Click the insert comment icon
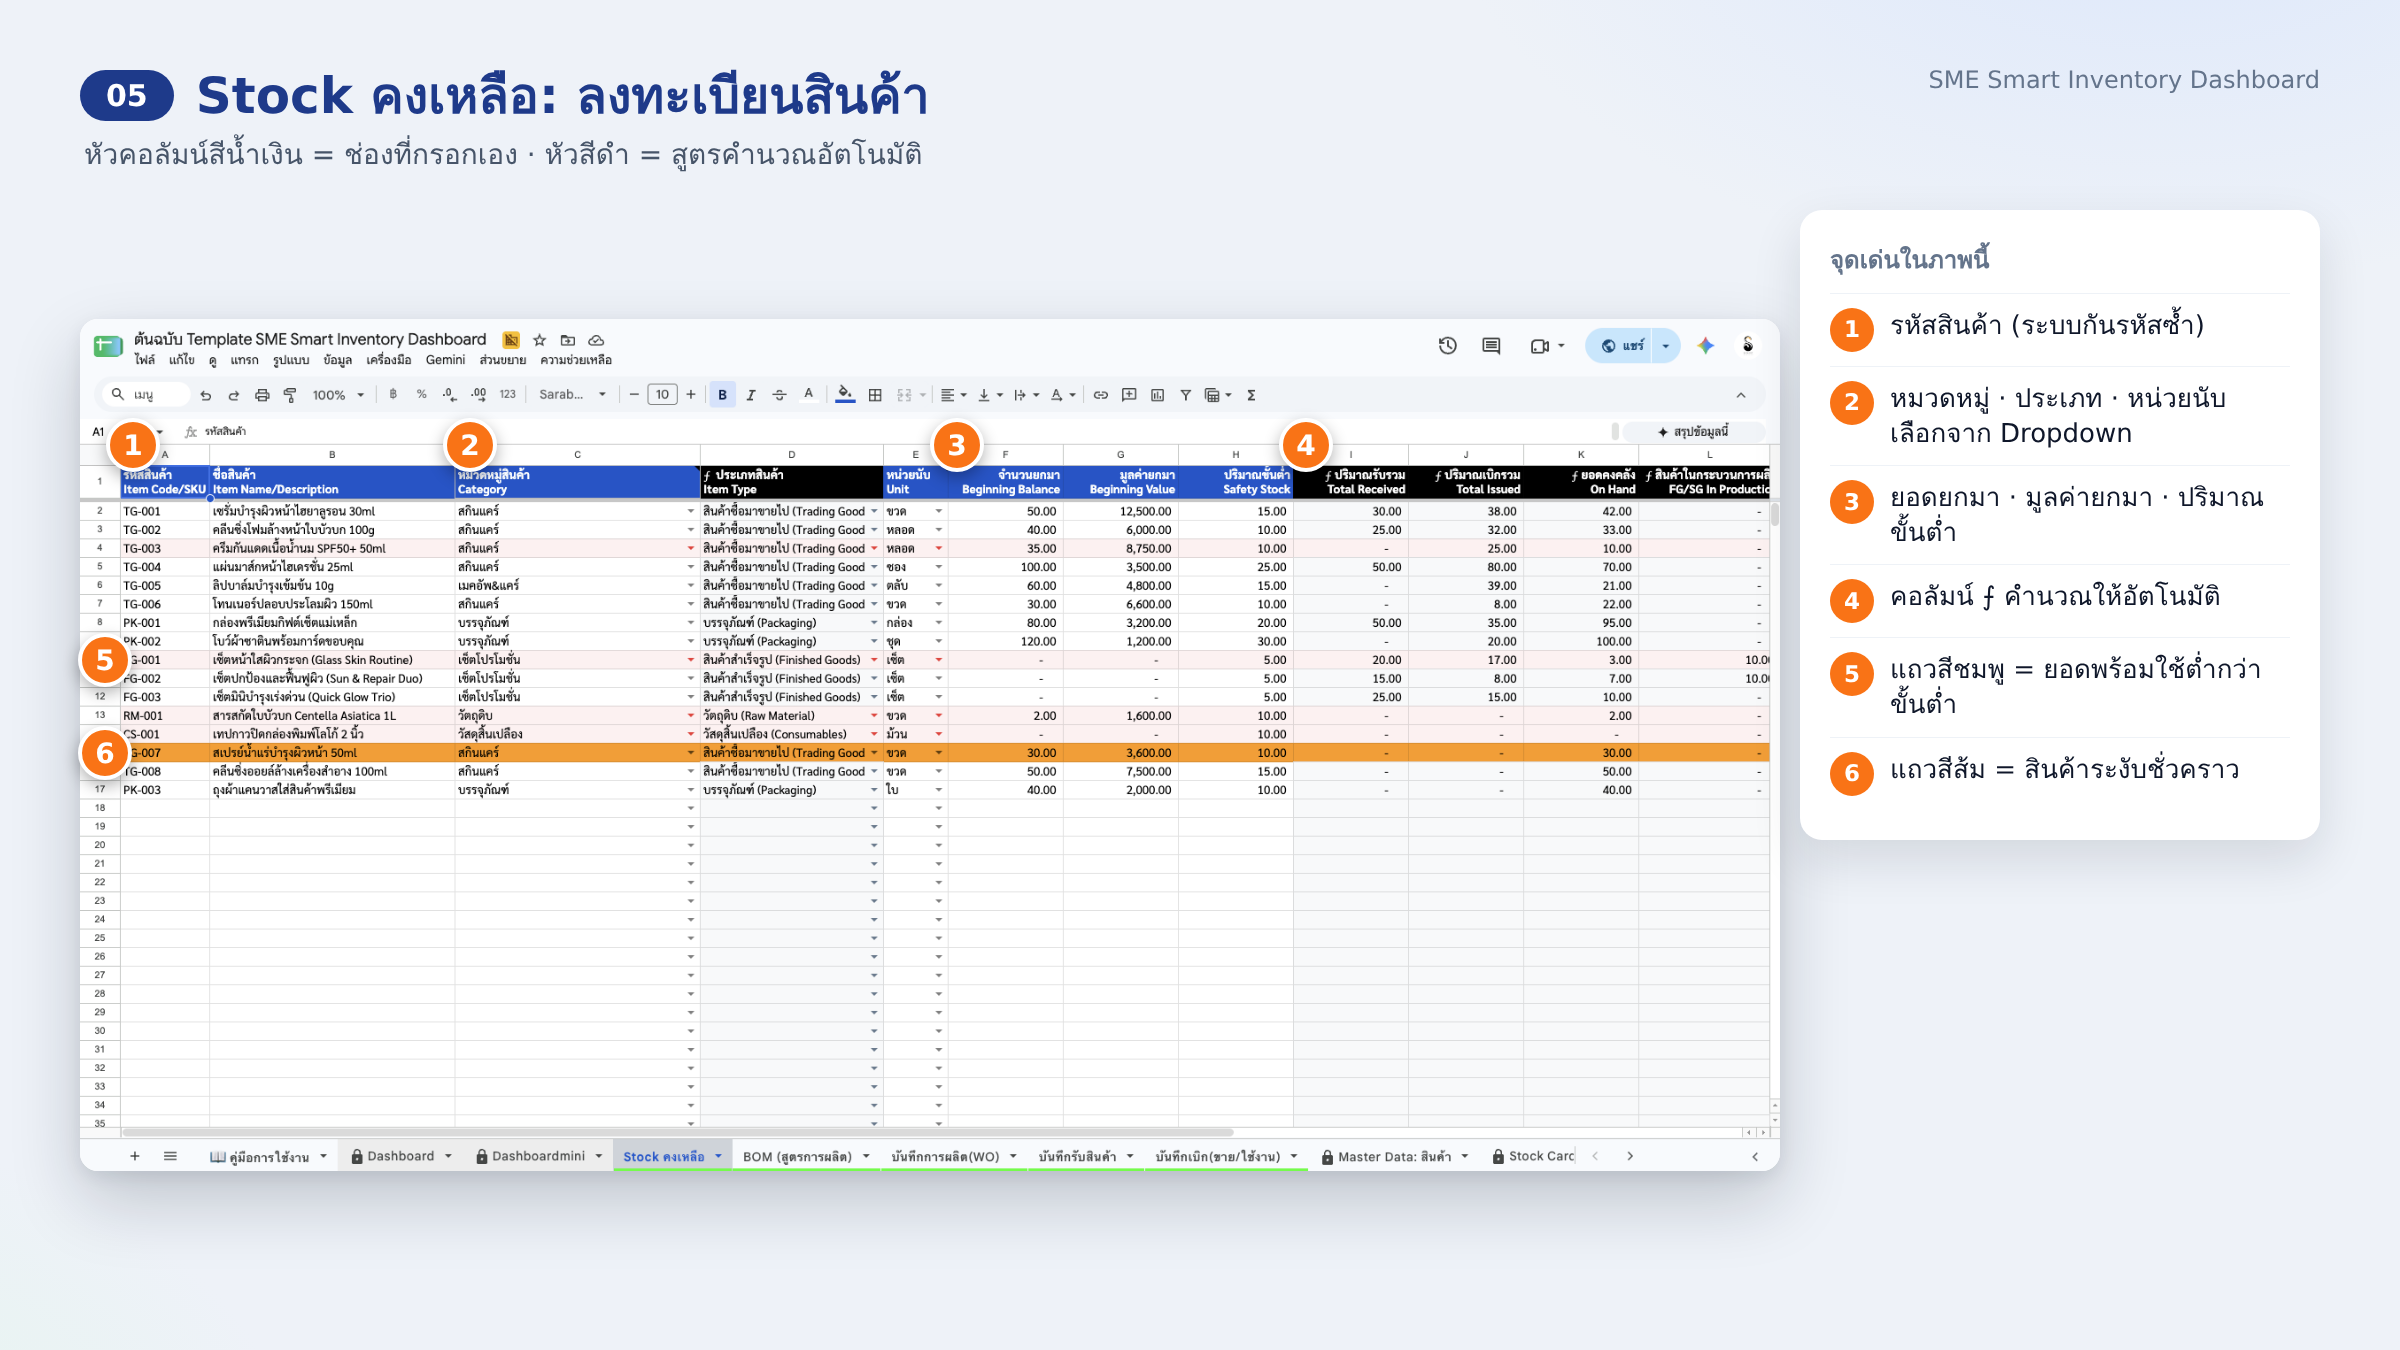Screen dimensions: 2400x1350 point(1129,395)
